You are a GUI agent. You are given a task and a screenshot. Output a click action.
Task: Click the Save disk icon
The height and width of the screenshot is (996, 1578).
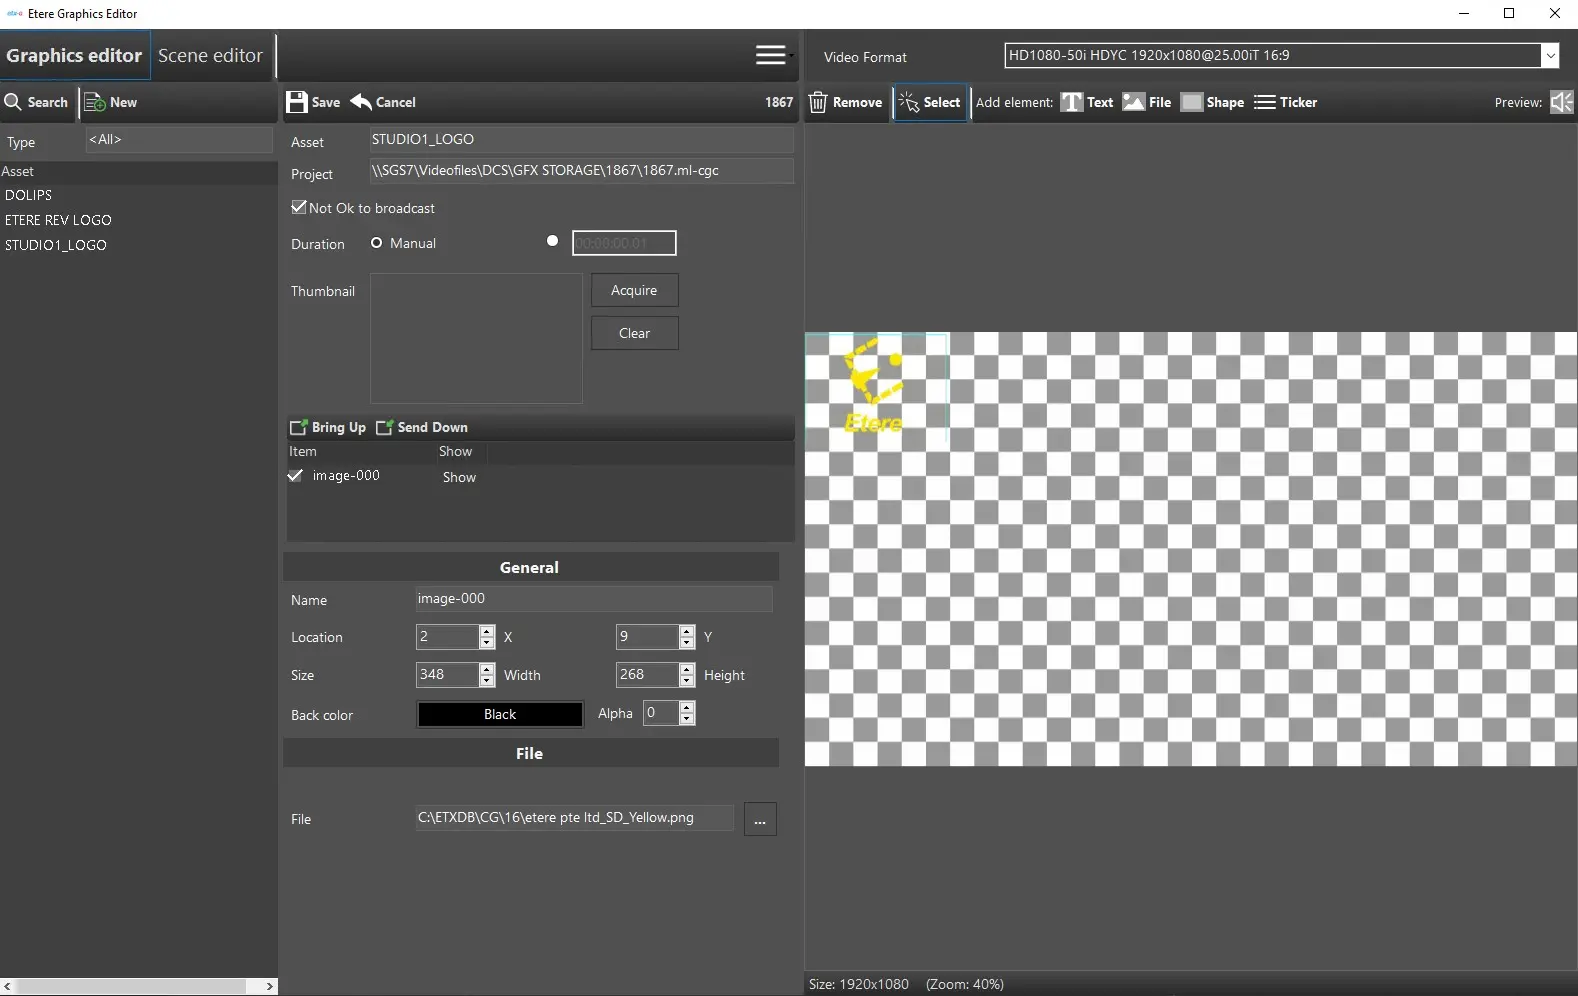[297, 102]
